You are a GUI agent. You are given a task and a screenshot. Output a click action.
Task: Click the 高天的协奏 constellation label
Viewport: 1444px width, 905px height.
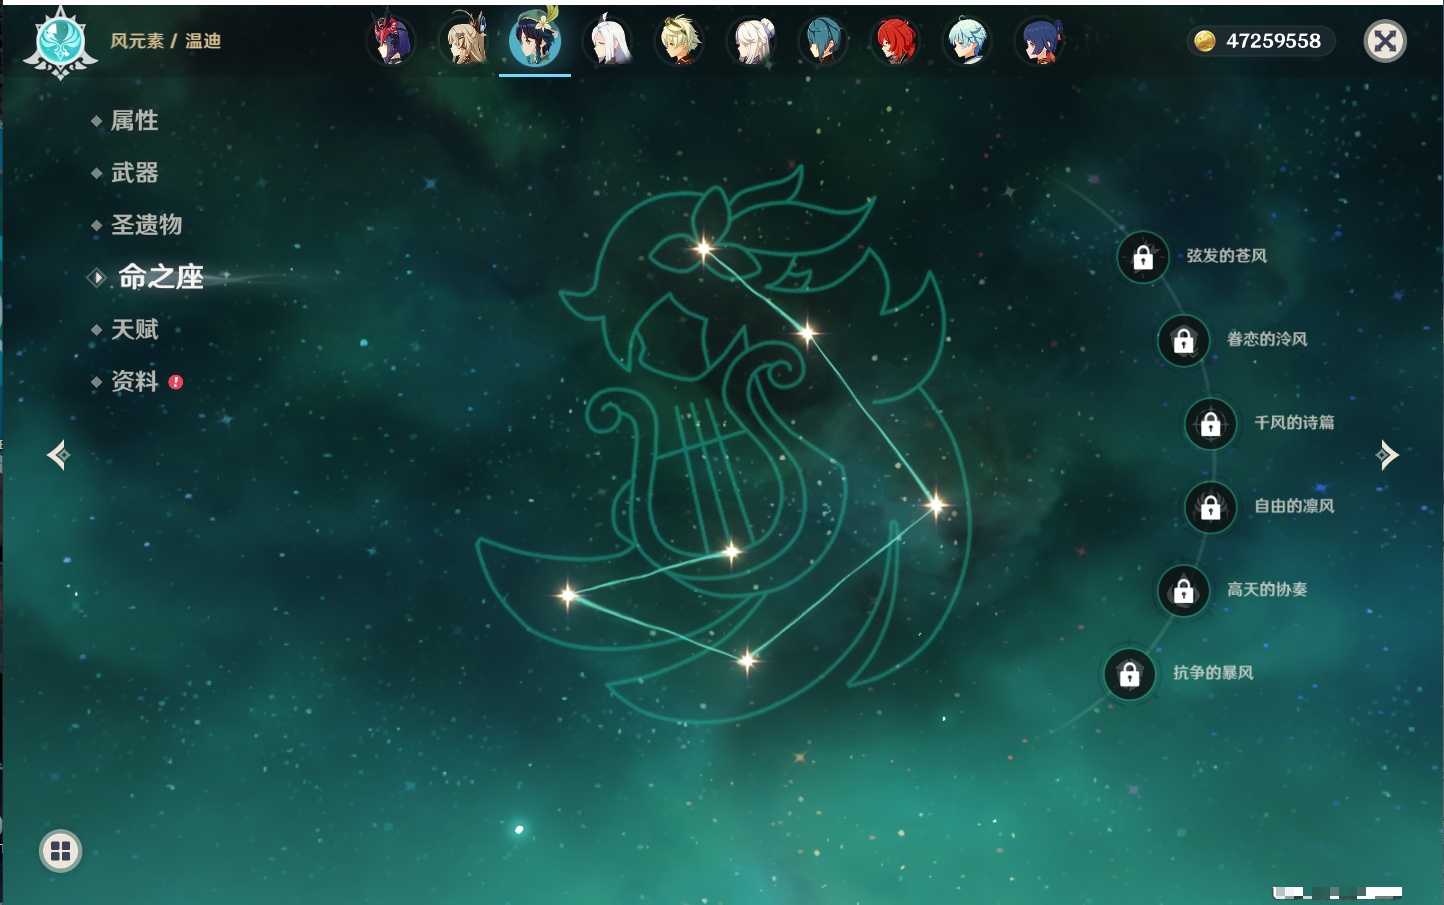pyautogui.click(x=1267, y=589)
